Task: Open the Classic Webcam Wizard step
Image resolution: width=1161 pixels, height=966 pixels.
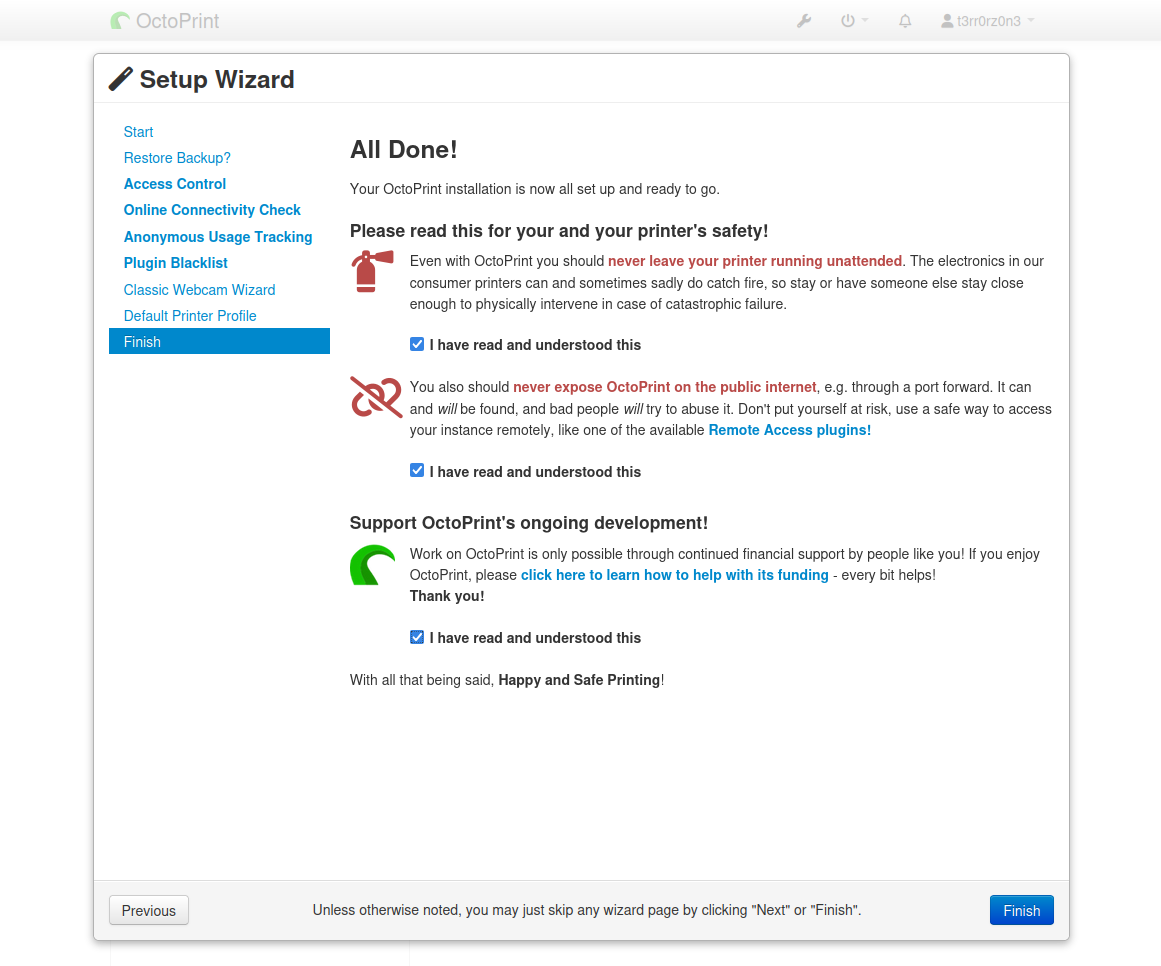Action: tap(199, 290)
